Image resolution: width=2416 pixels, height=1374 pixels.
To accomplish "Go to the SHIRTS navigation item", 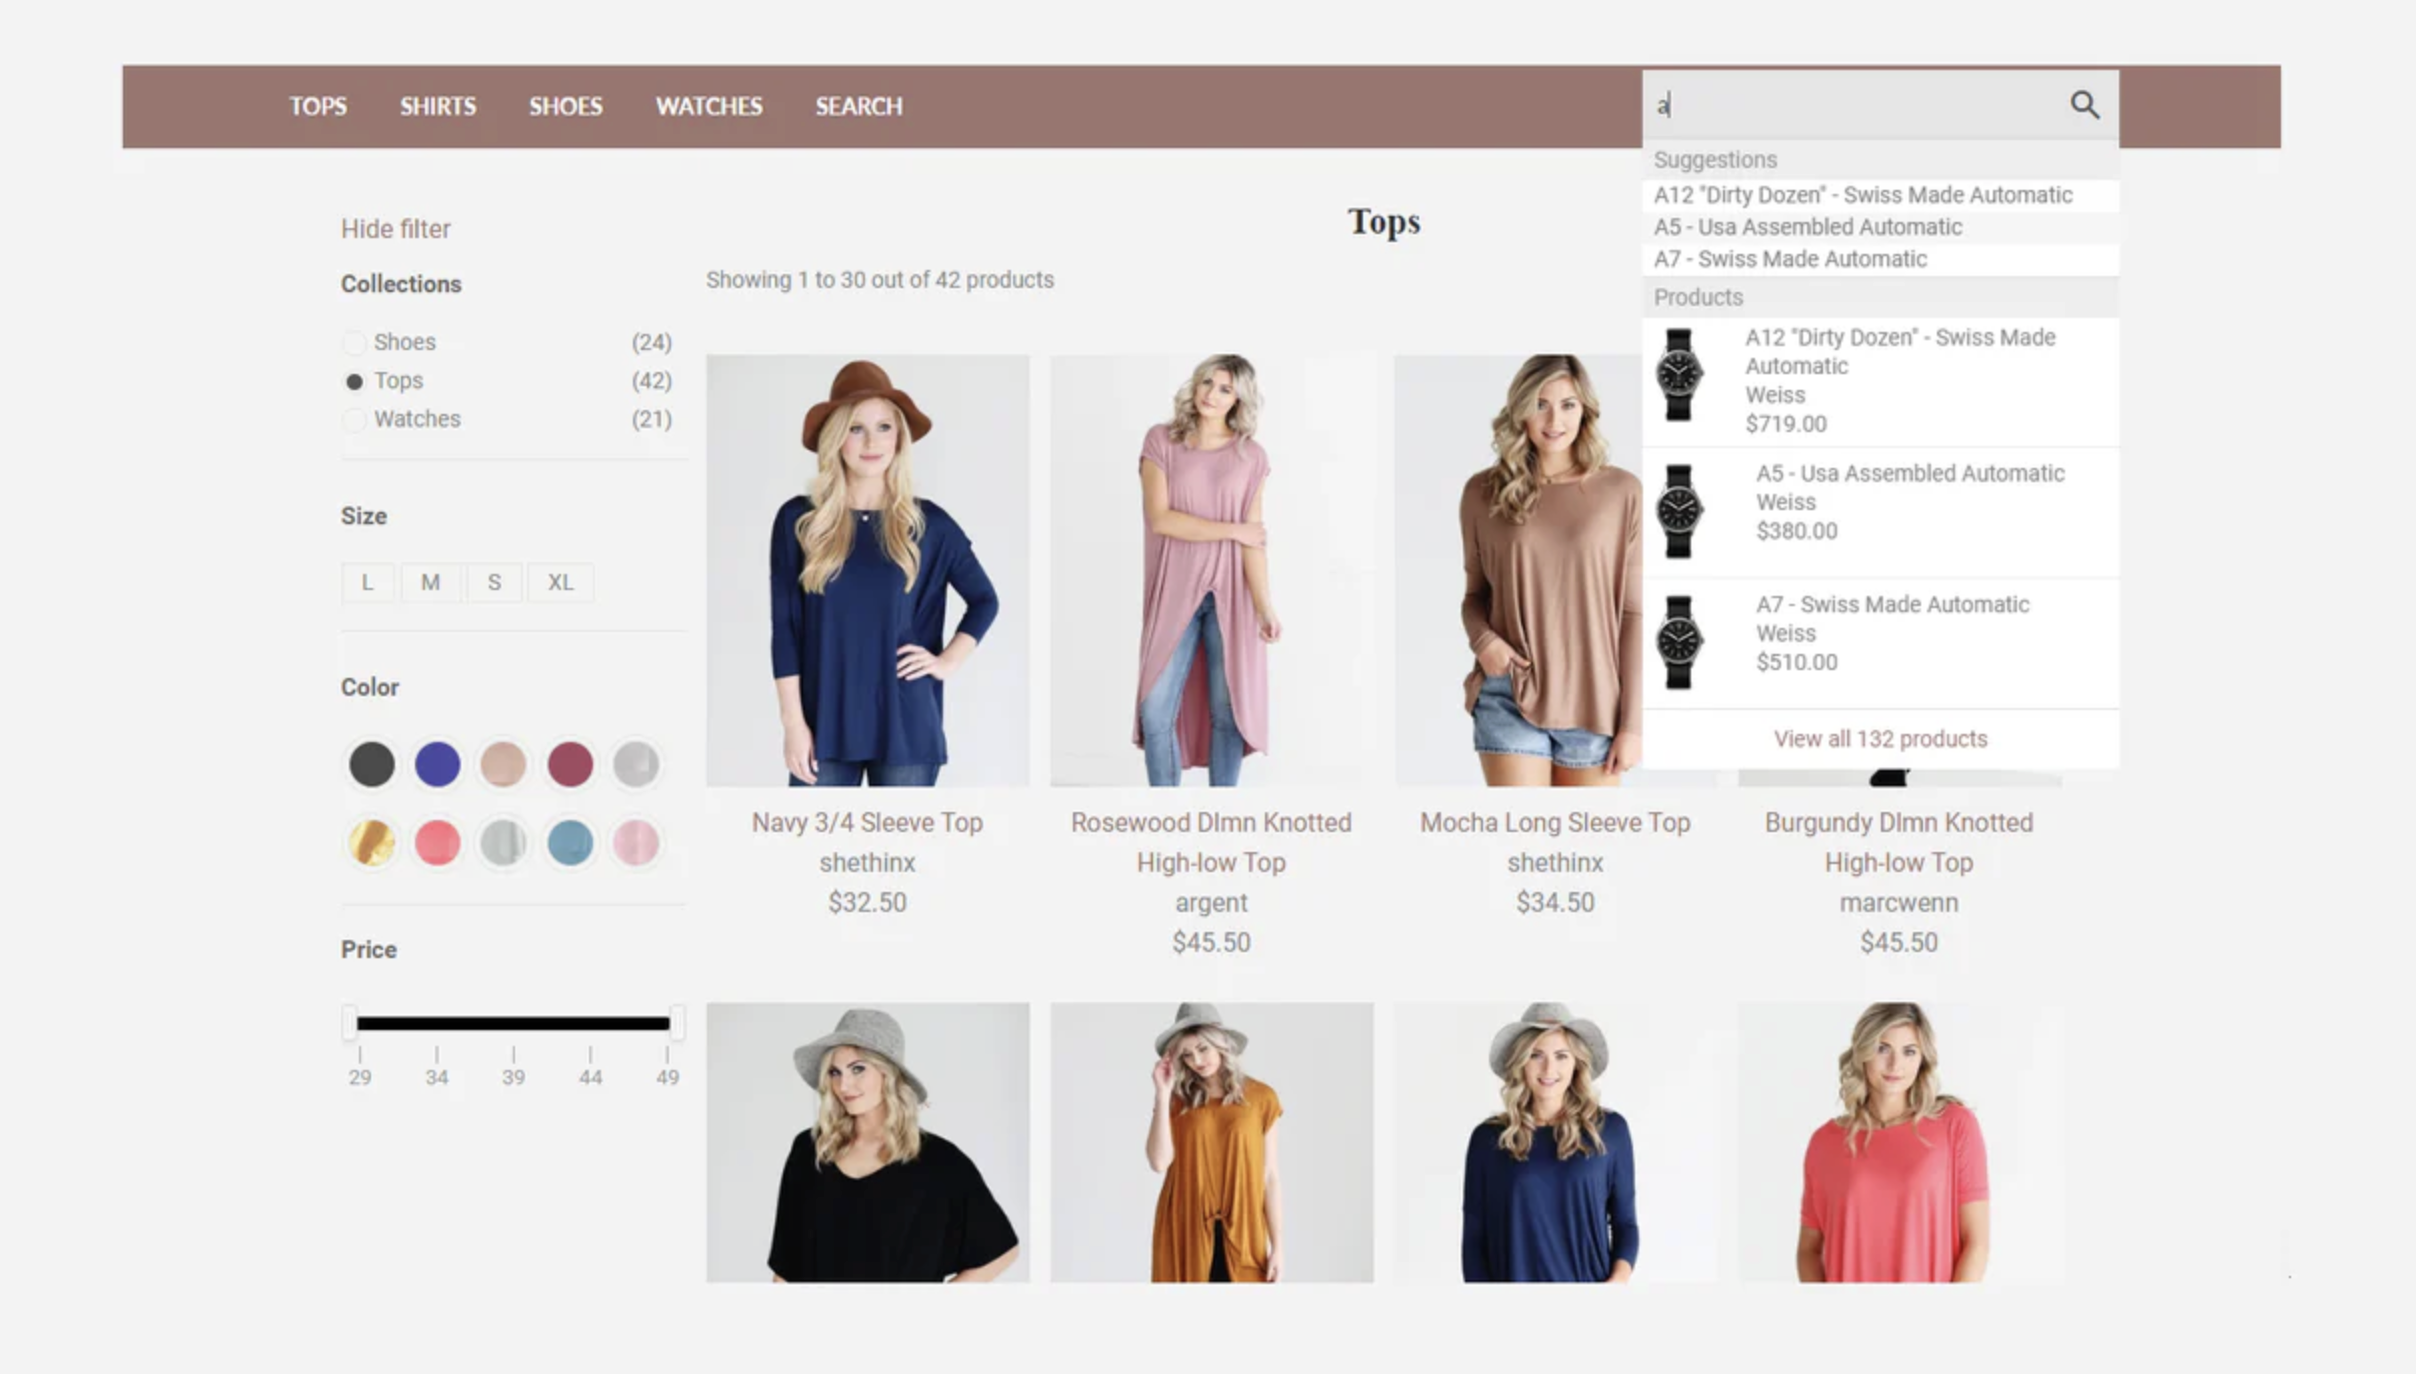I will coord(437,106).
